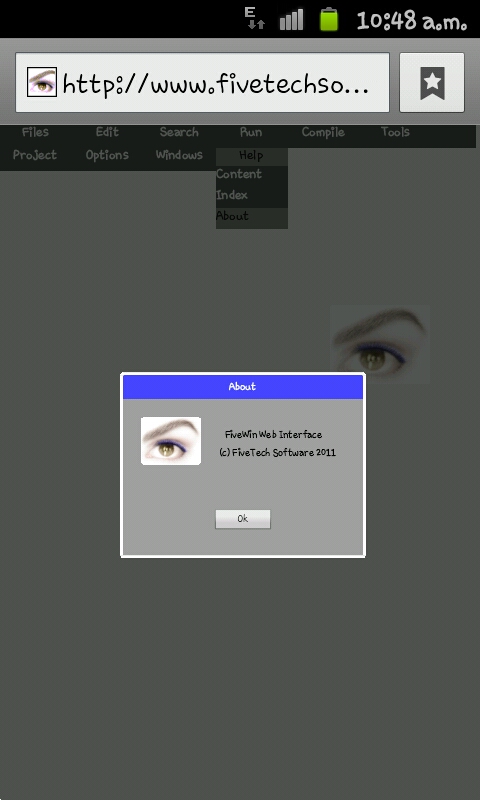Collapse the expanded Help menu
The image size is (480, 800).
pos(251,156)
